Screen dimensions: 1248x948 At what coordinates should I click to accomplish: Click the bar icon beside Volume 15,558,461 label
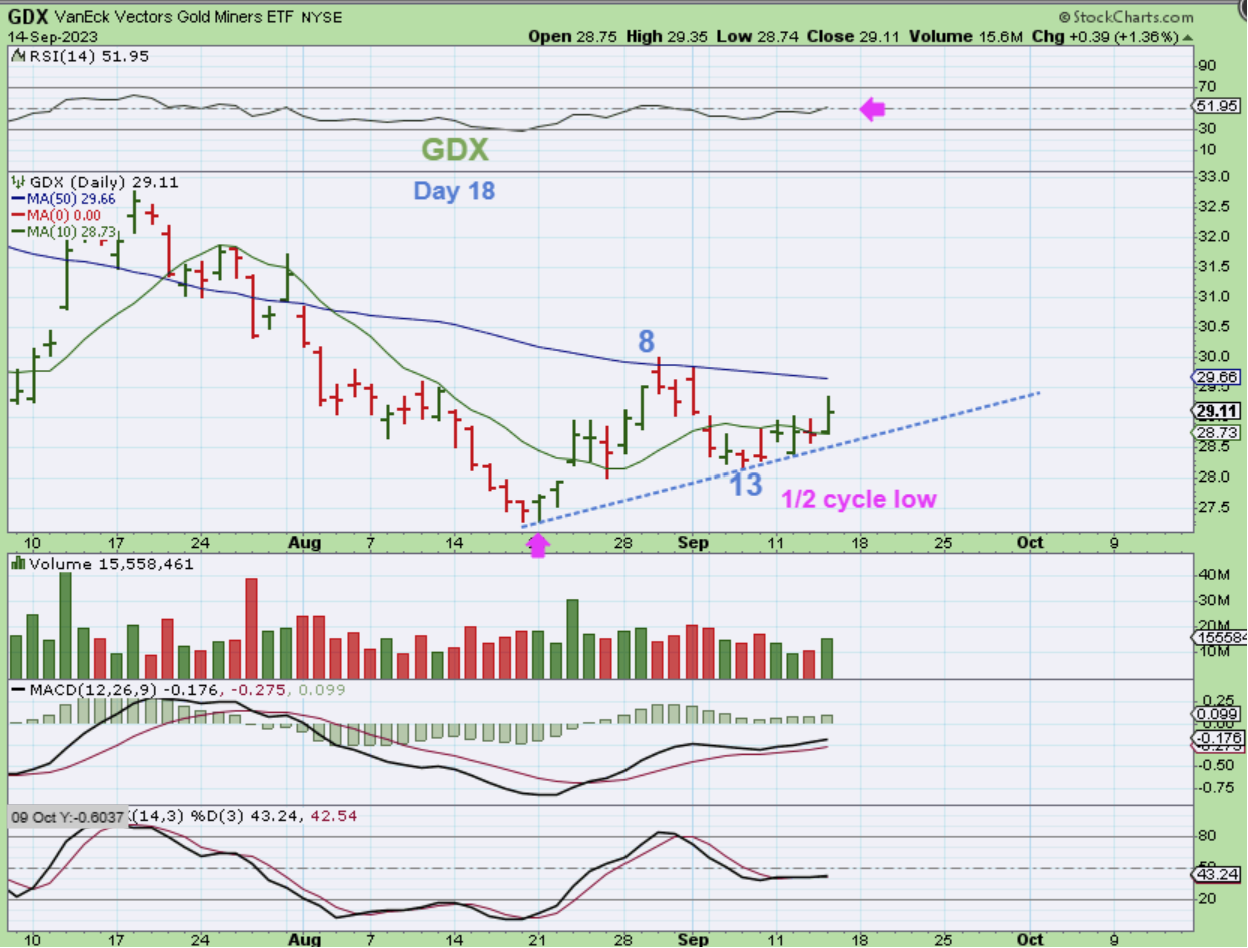(x=19, y=564)
